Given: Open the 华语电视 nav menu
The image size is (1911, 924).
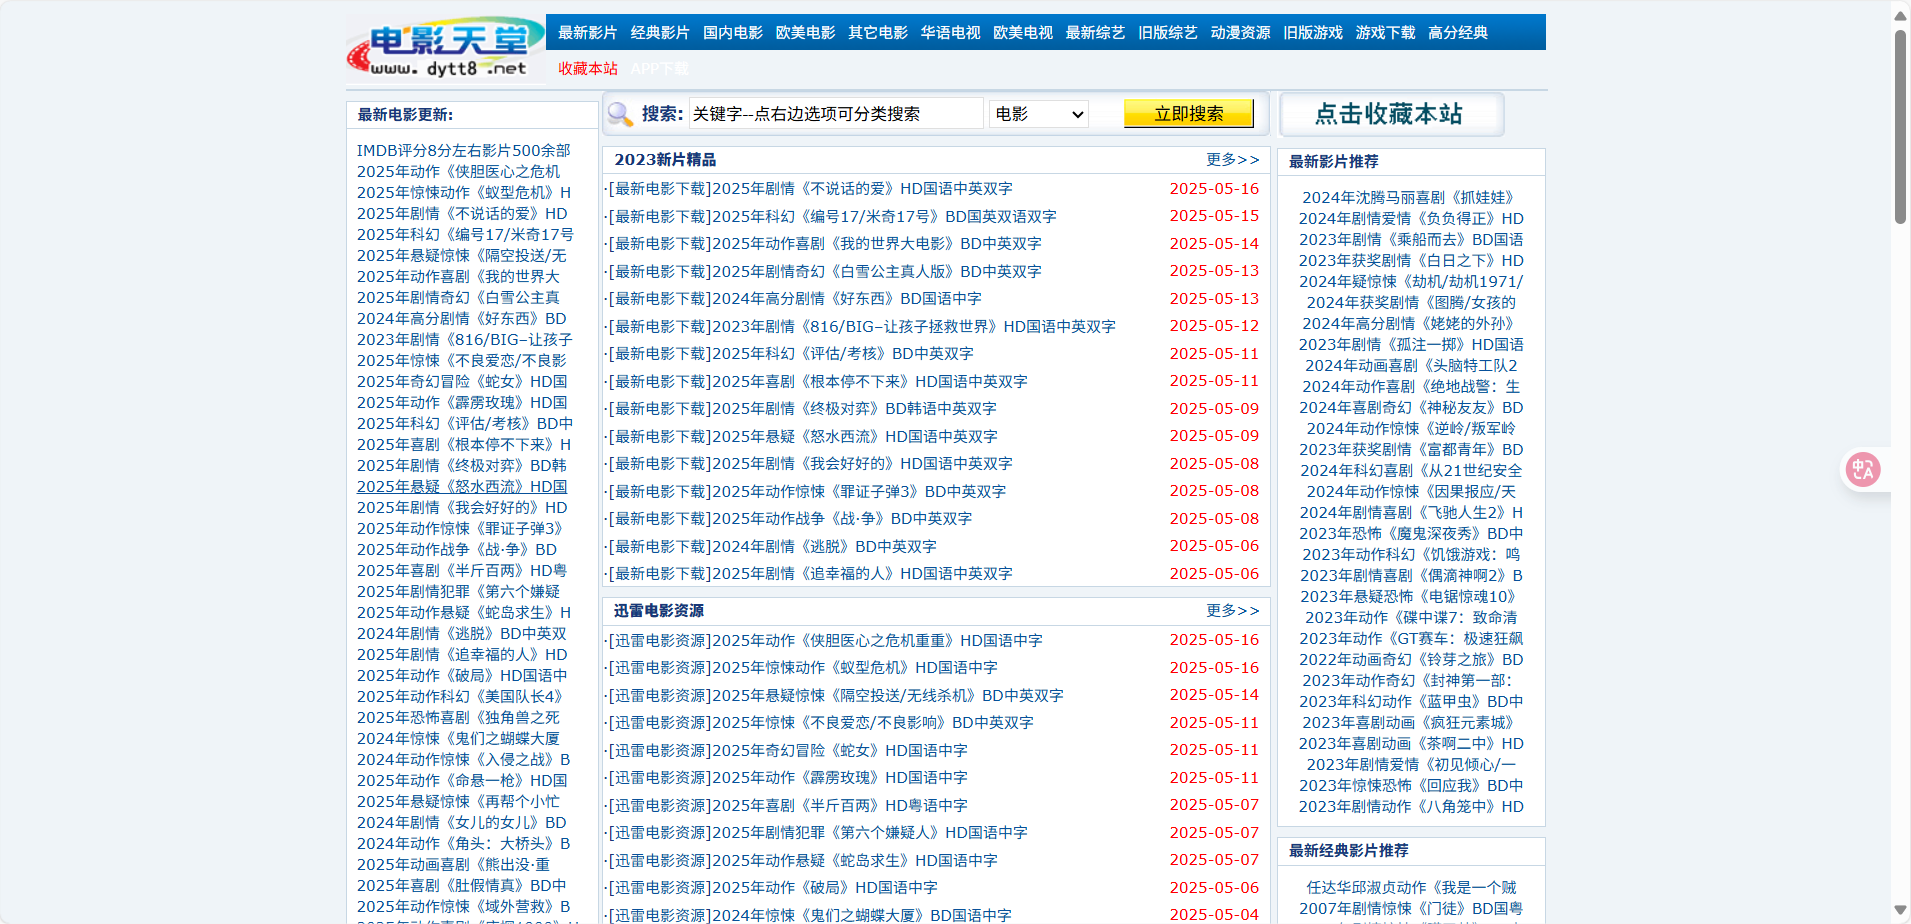Looking at the screenshot, I should click(x=950, y=33).
